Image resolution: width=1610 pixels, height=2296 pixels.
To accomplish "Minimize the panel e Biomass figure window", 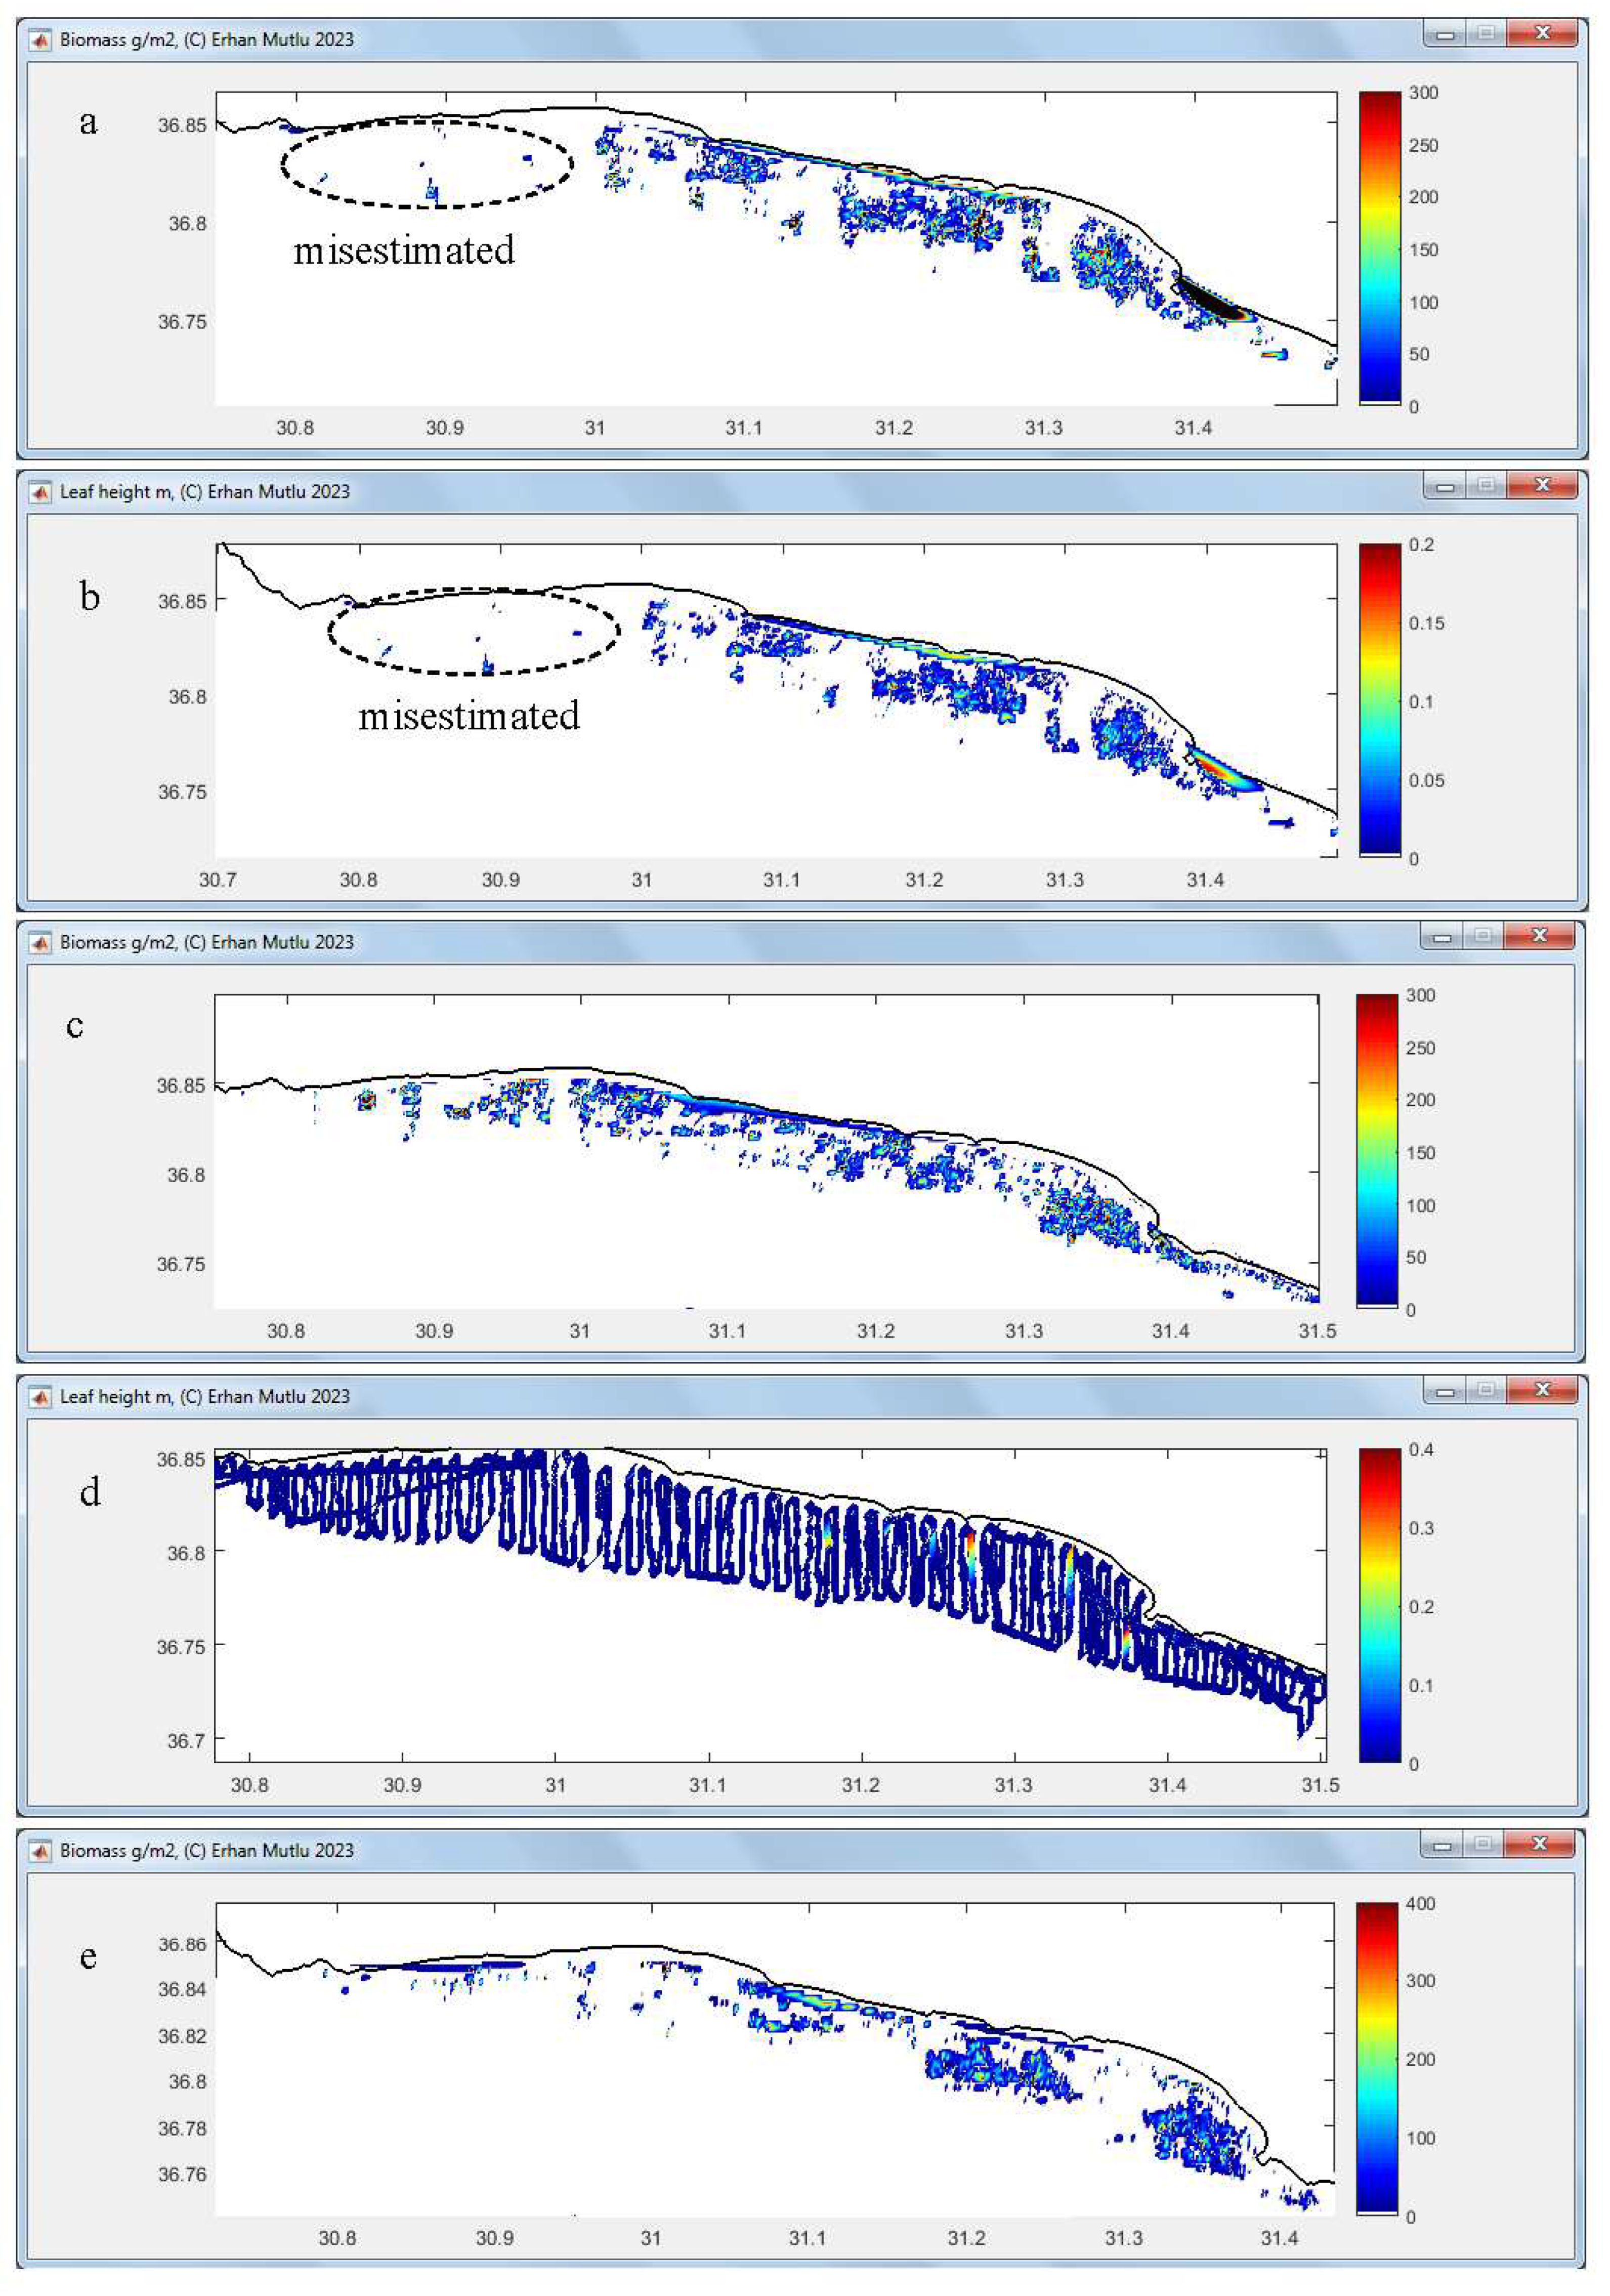I will (1442, 1845).
